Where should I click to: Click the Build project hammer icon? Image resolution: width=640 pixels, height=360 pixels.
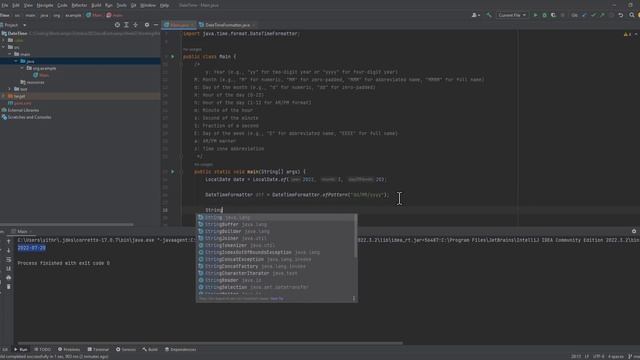pyautogui.click(x=489, y=15)
